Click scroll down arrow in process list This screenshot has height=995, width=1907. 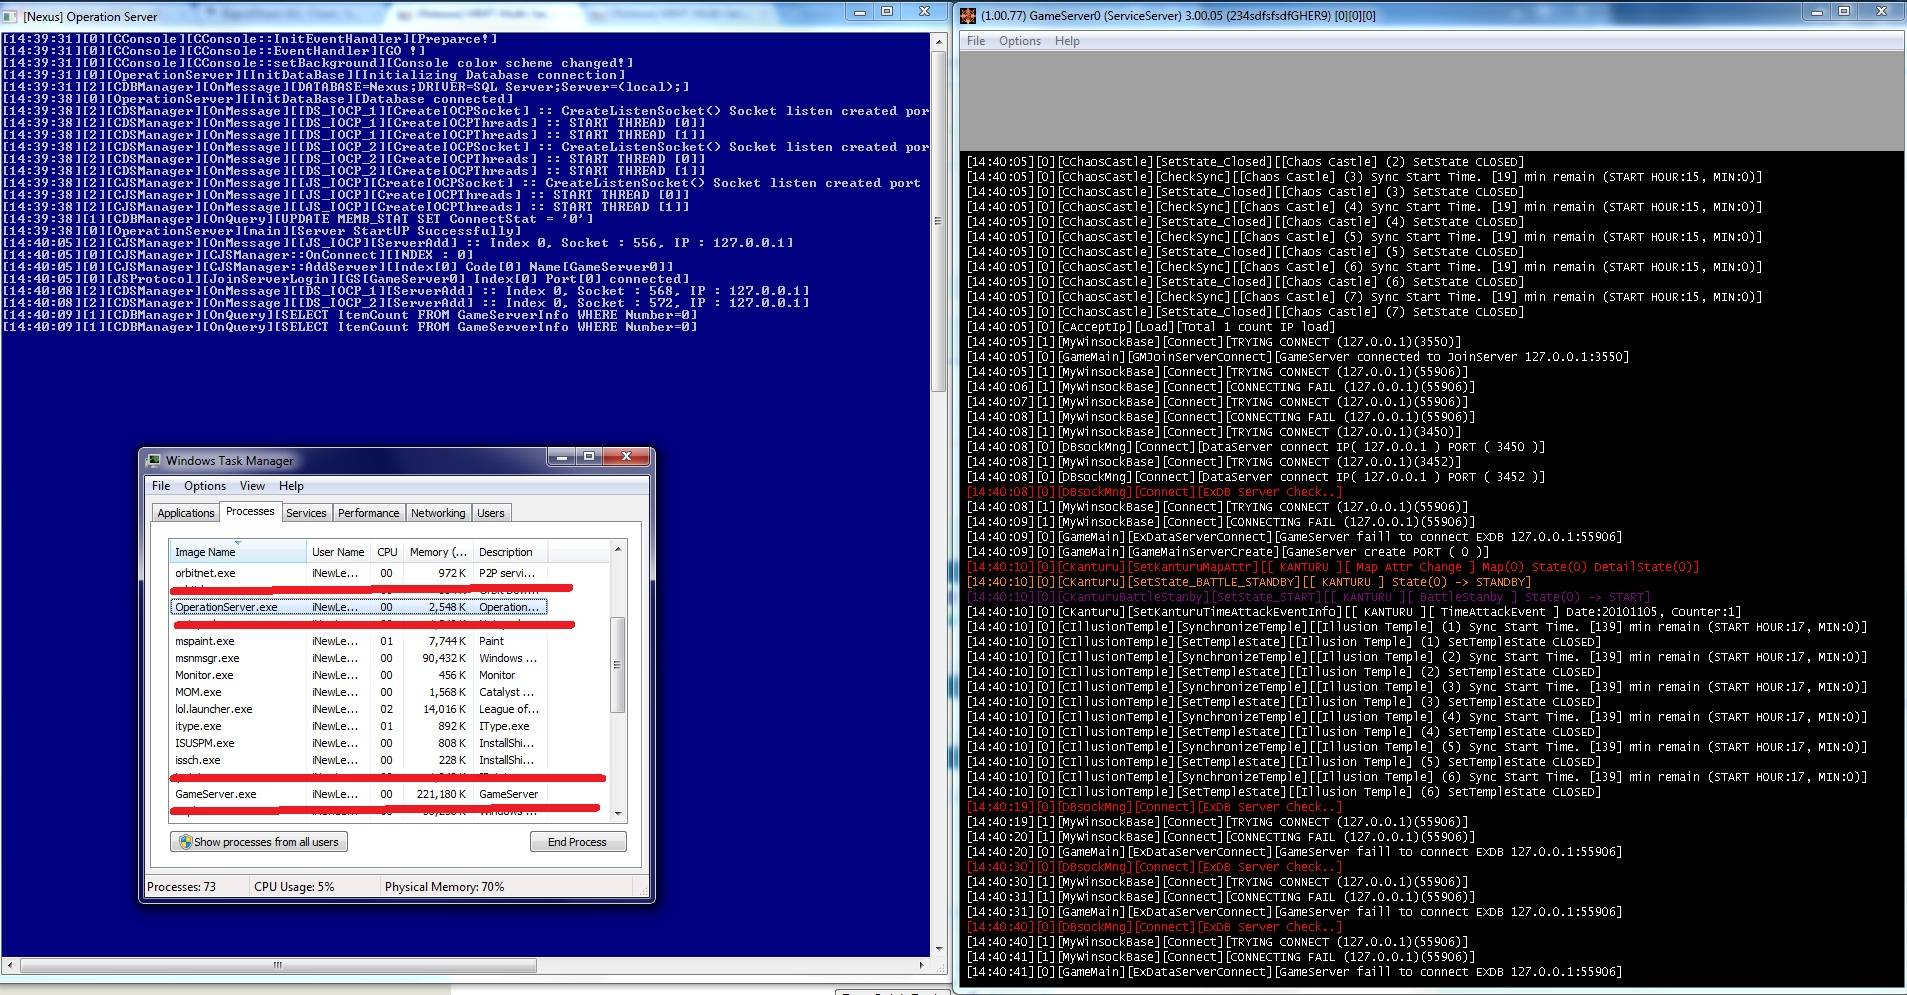point(618,813)
